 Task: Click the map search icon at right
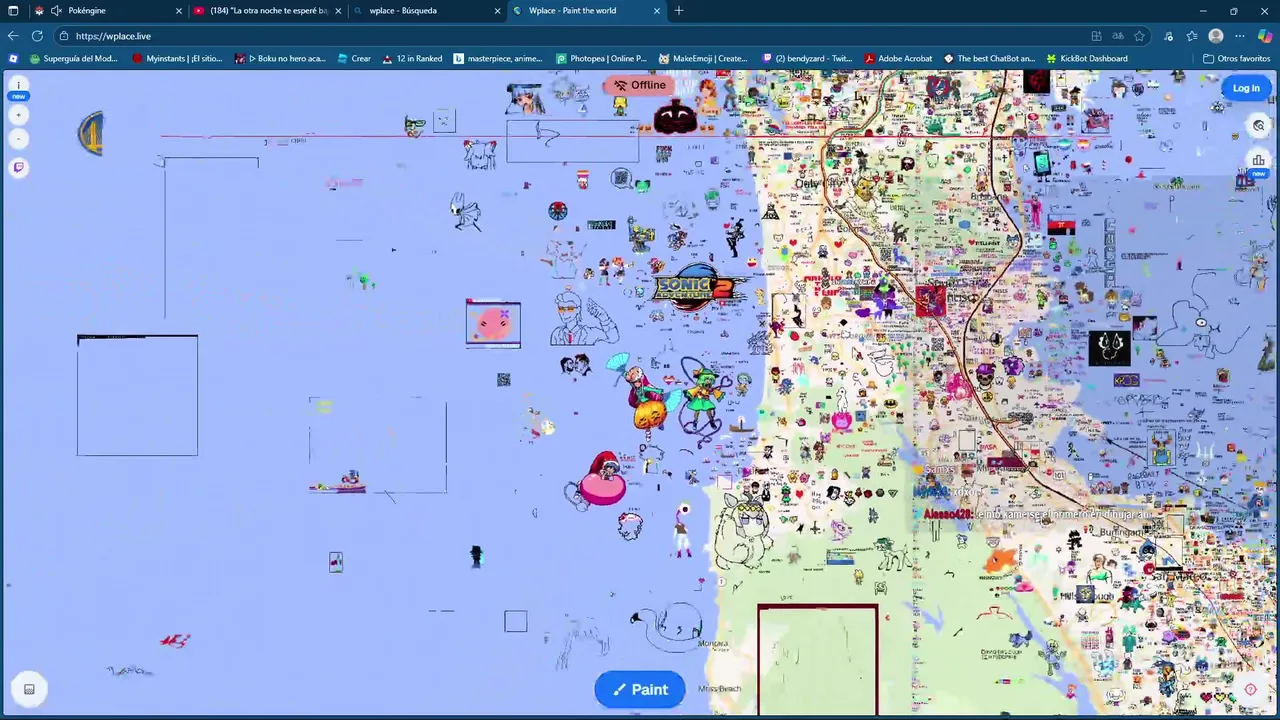(1258, 125)
